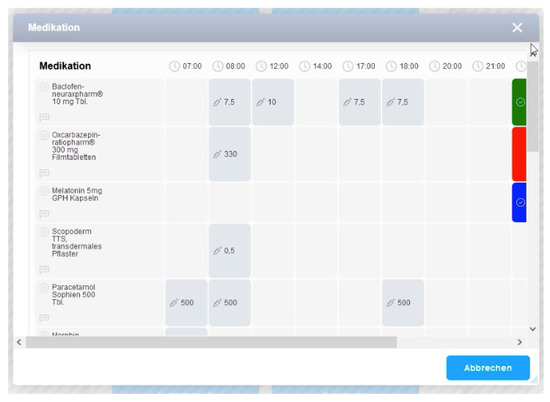Click the clock icon for 08:00 column
550x402 pixels.
pyautogui.click(x=218, y=66)
